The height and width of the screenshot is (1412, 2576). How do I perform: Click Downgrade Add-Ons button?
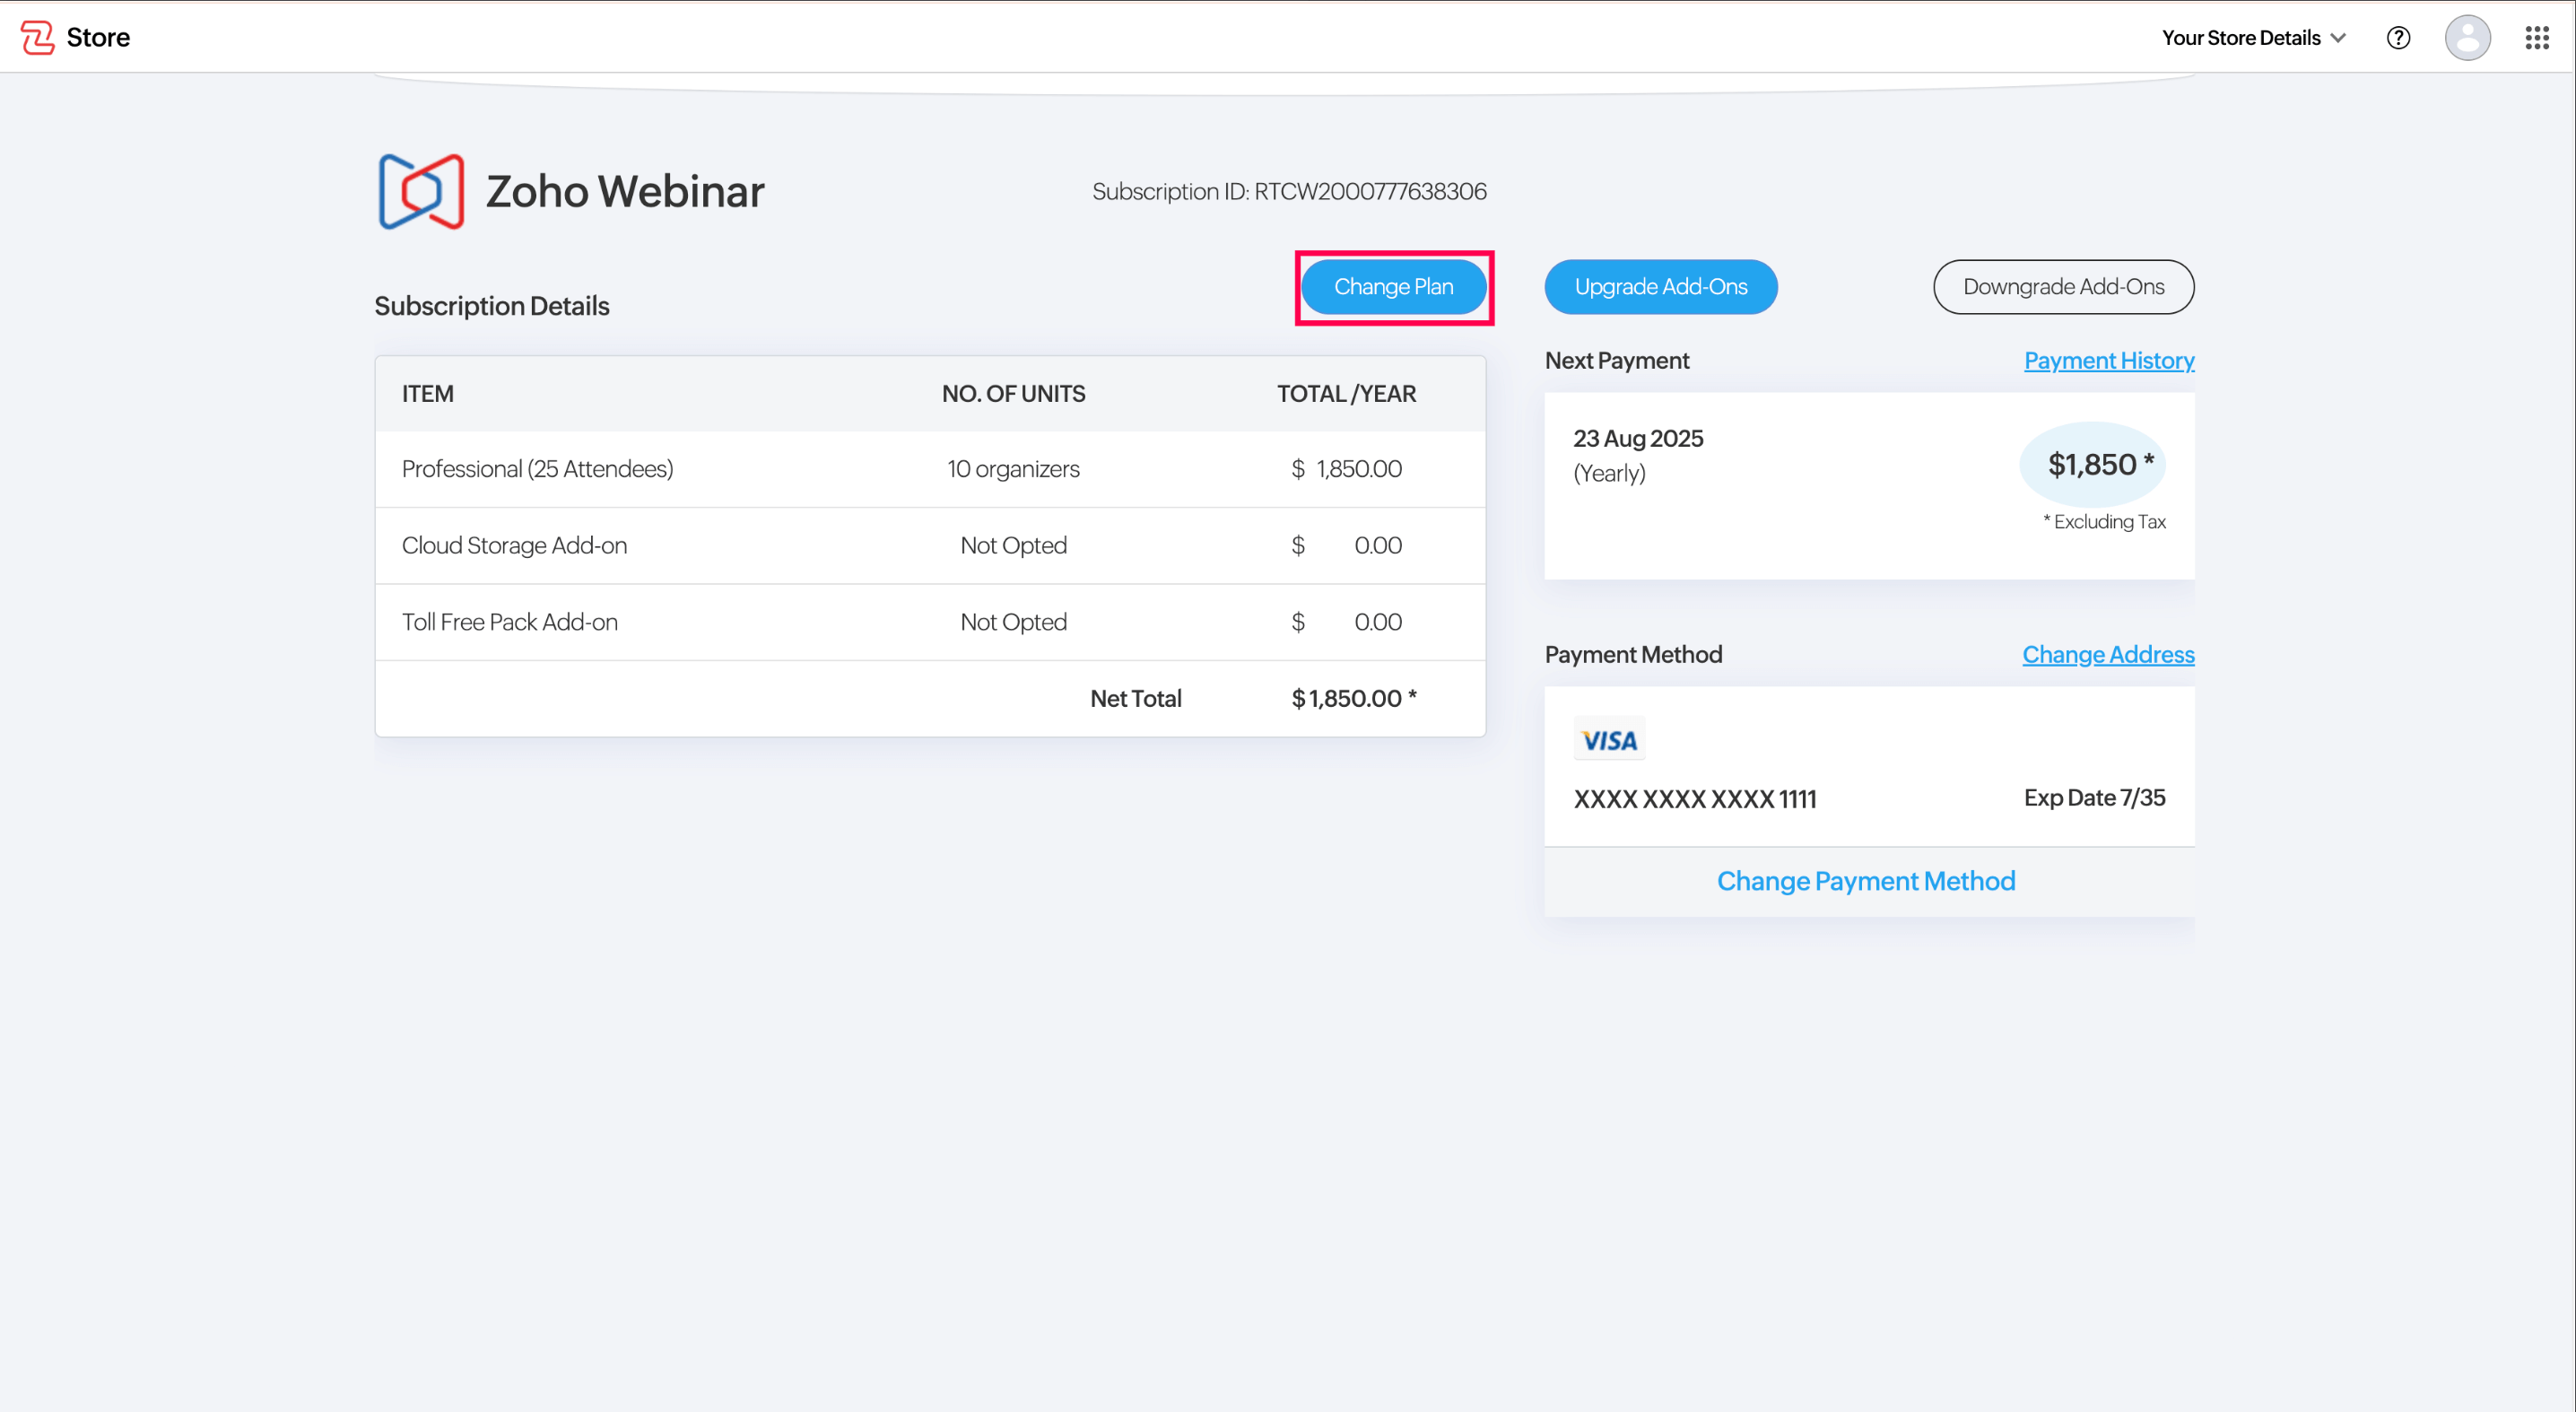[x=2063, y=287]
